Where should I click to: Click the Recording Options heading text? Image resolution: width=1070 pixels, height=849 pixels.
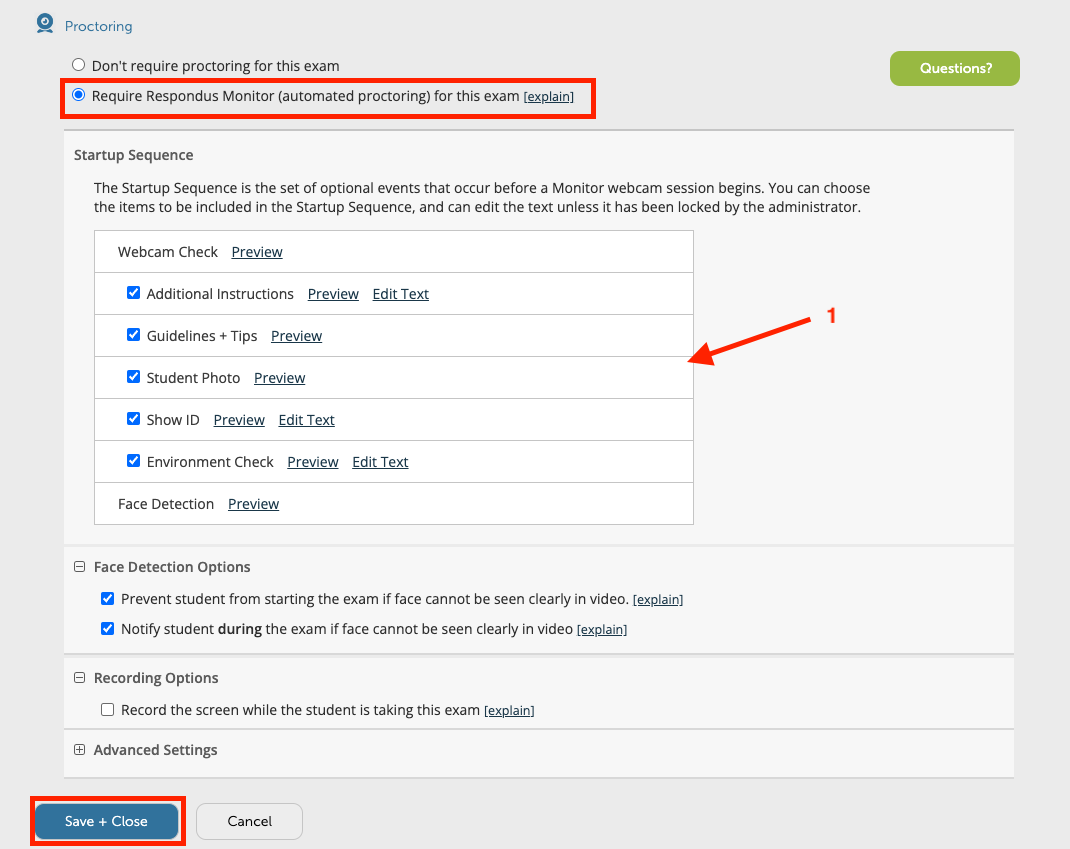pos(156,678)
